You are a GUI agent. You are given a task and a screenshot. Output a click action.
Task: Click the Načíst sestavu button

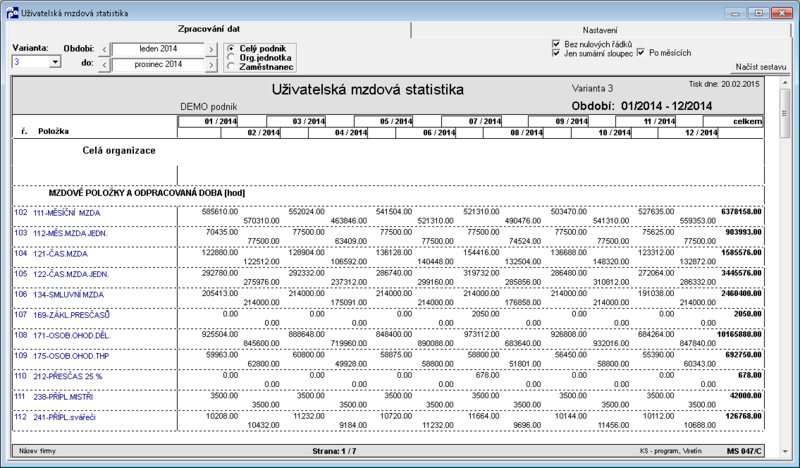click(x=760, y=67)
